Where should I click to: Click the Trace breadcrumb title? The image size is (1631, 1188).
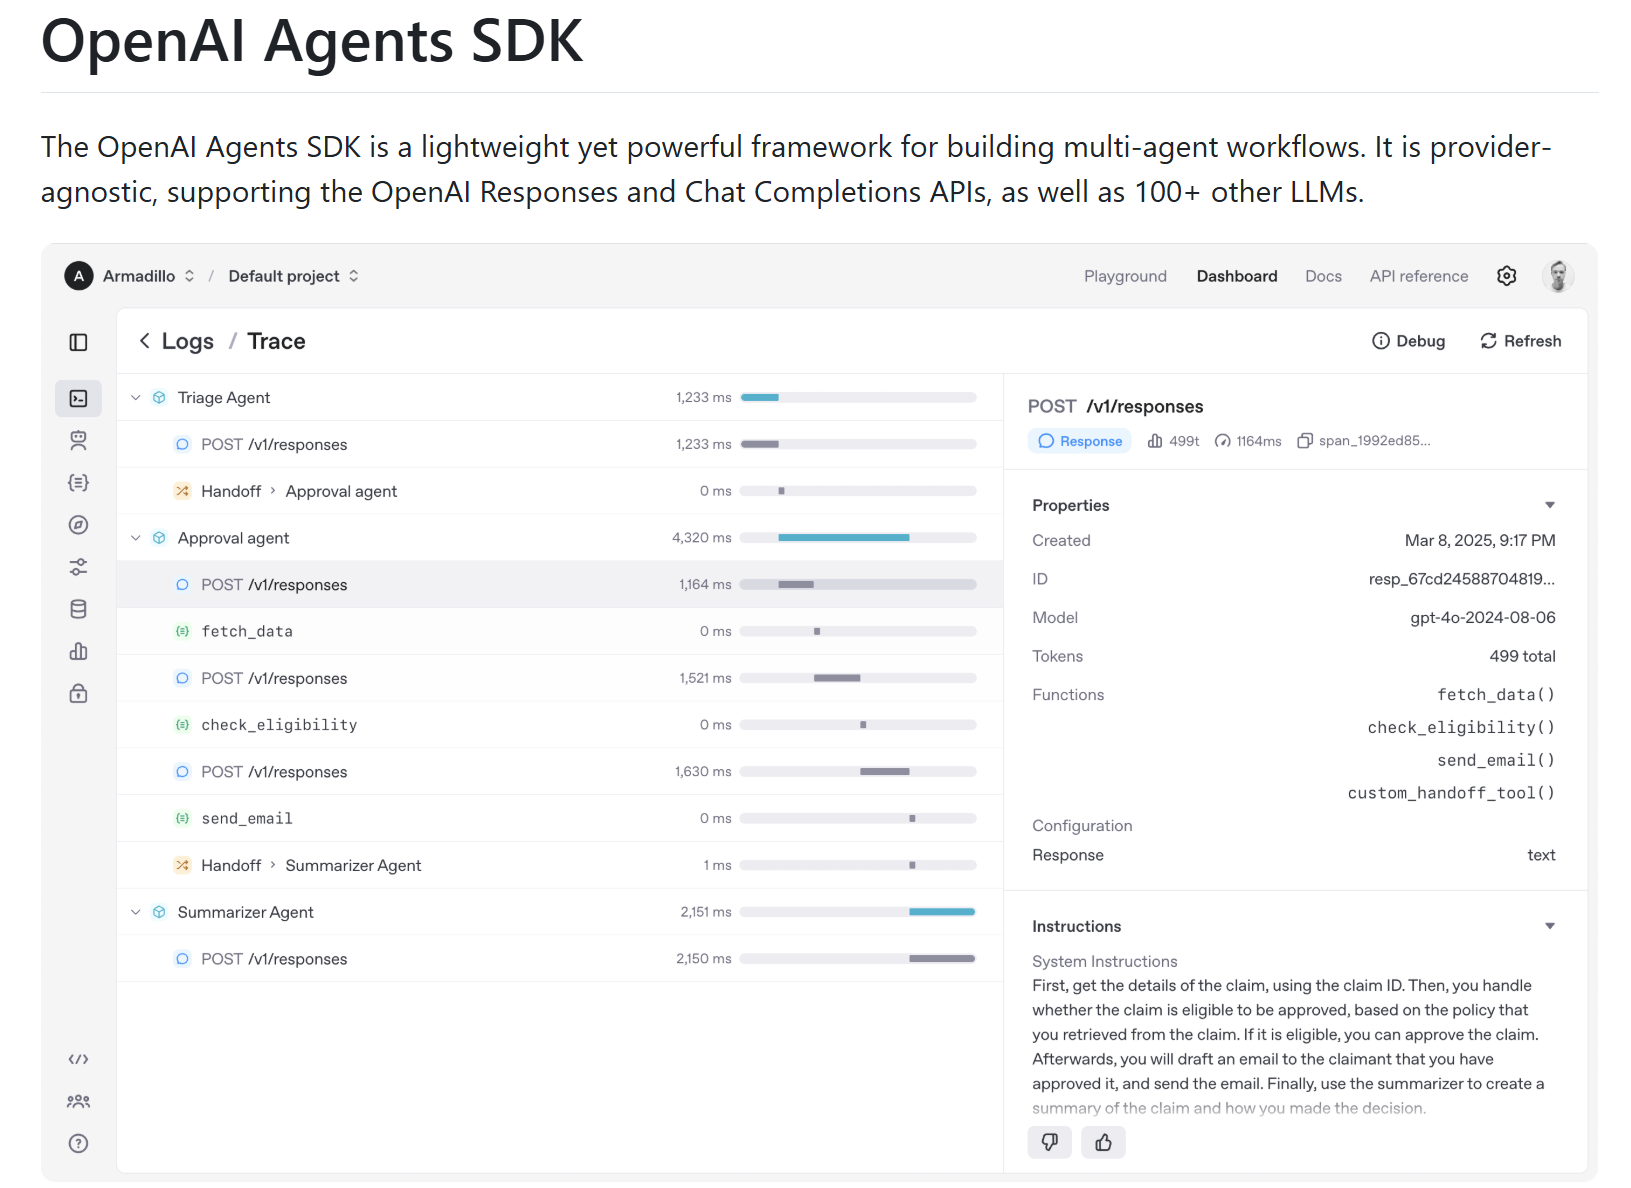[276, 341]
